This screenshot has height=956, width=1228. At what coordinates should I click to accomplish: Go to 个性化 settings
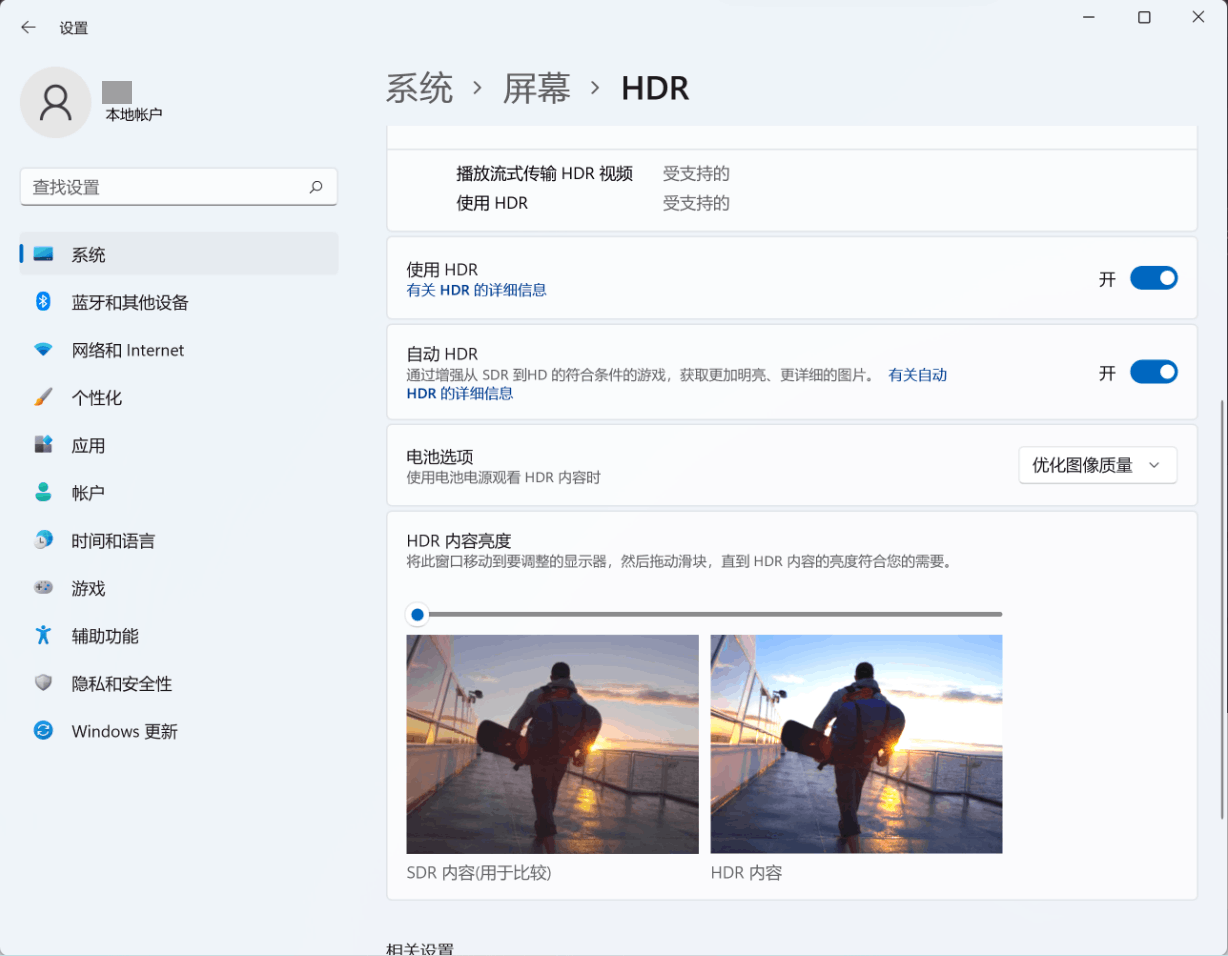point(179,398)
